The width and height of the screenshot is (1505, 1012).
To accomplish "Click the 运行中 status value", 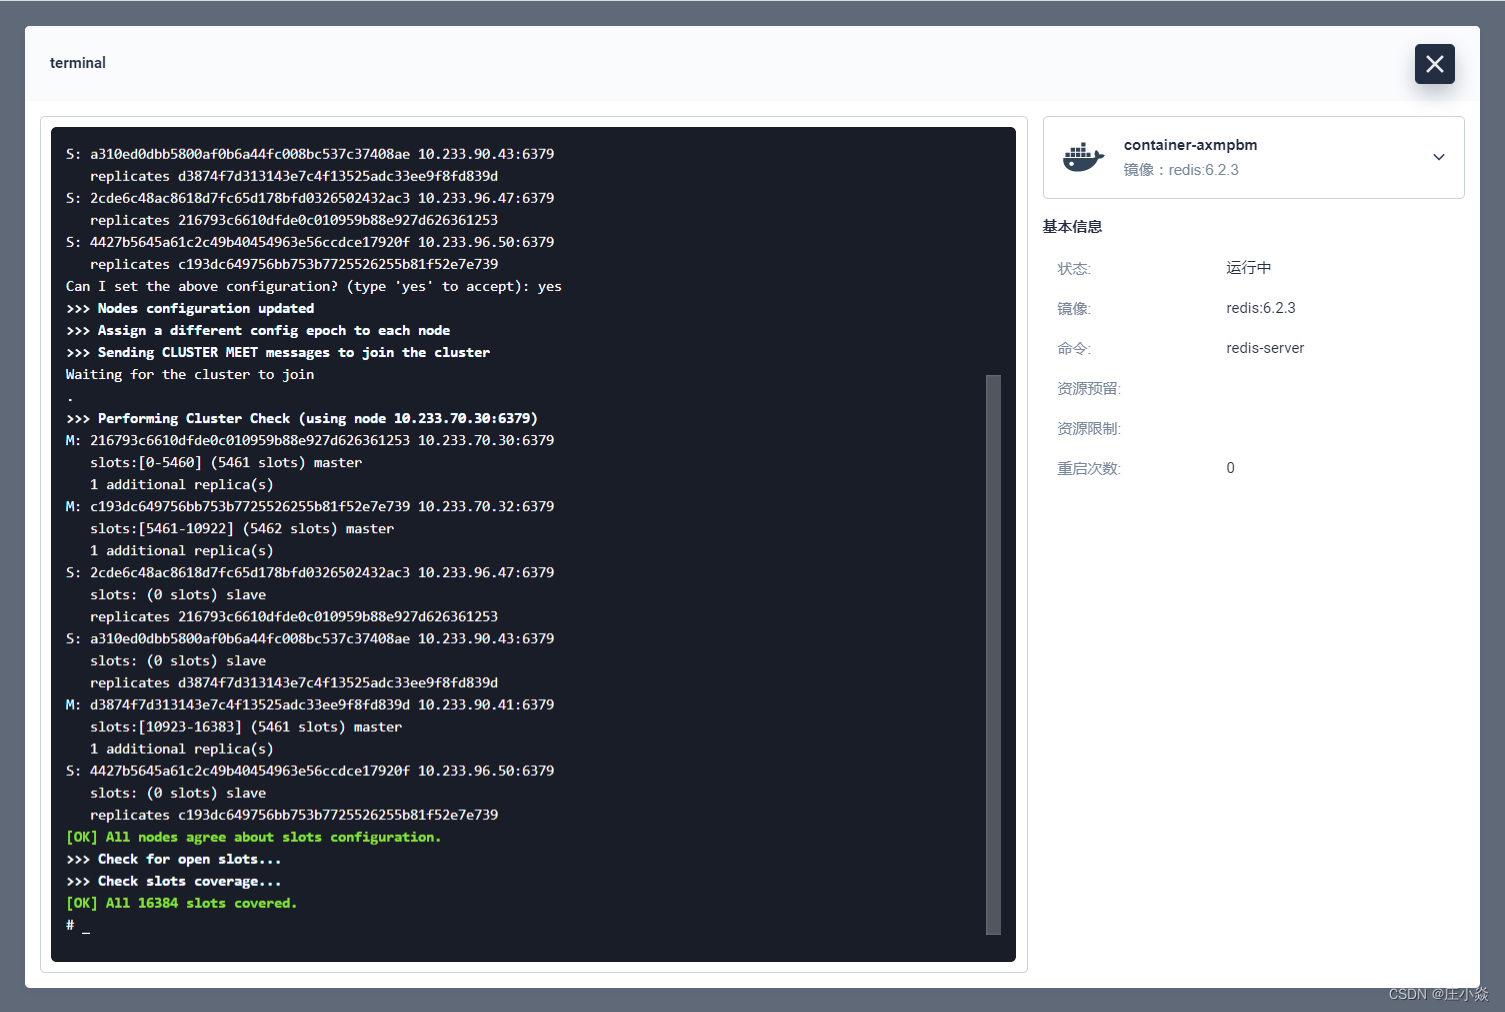I will pos(1248,268).
